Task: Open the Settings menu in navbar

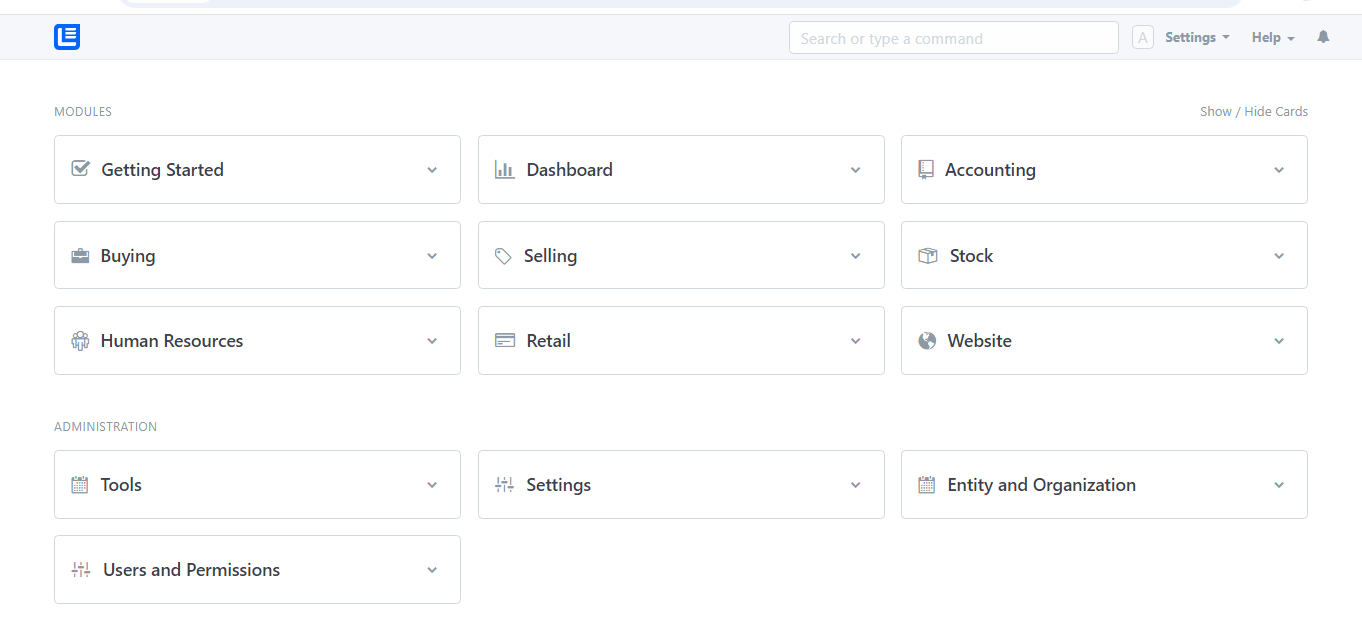Action: (1196, 37)
